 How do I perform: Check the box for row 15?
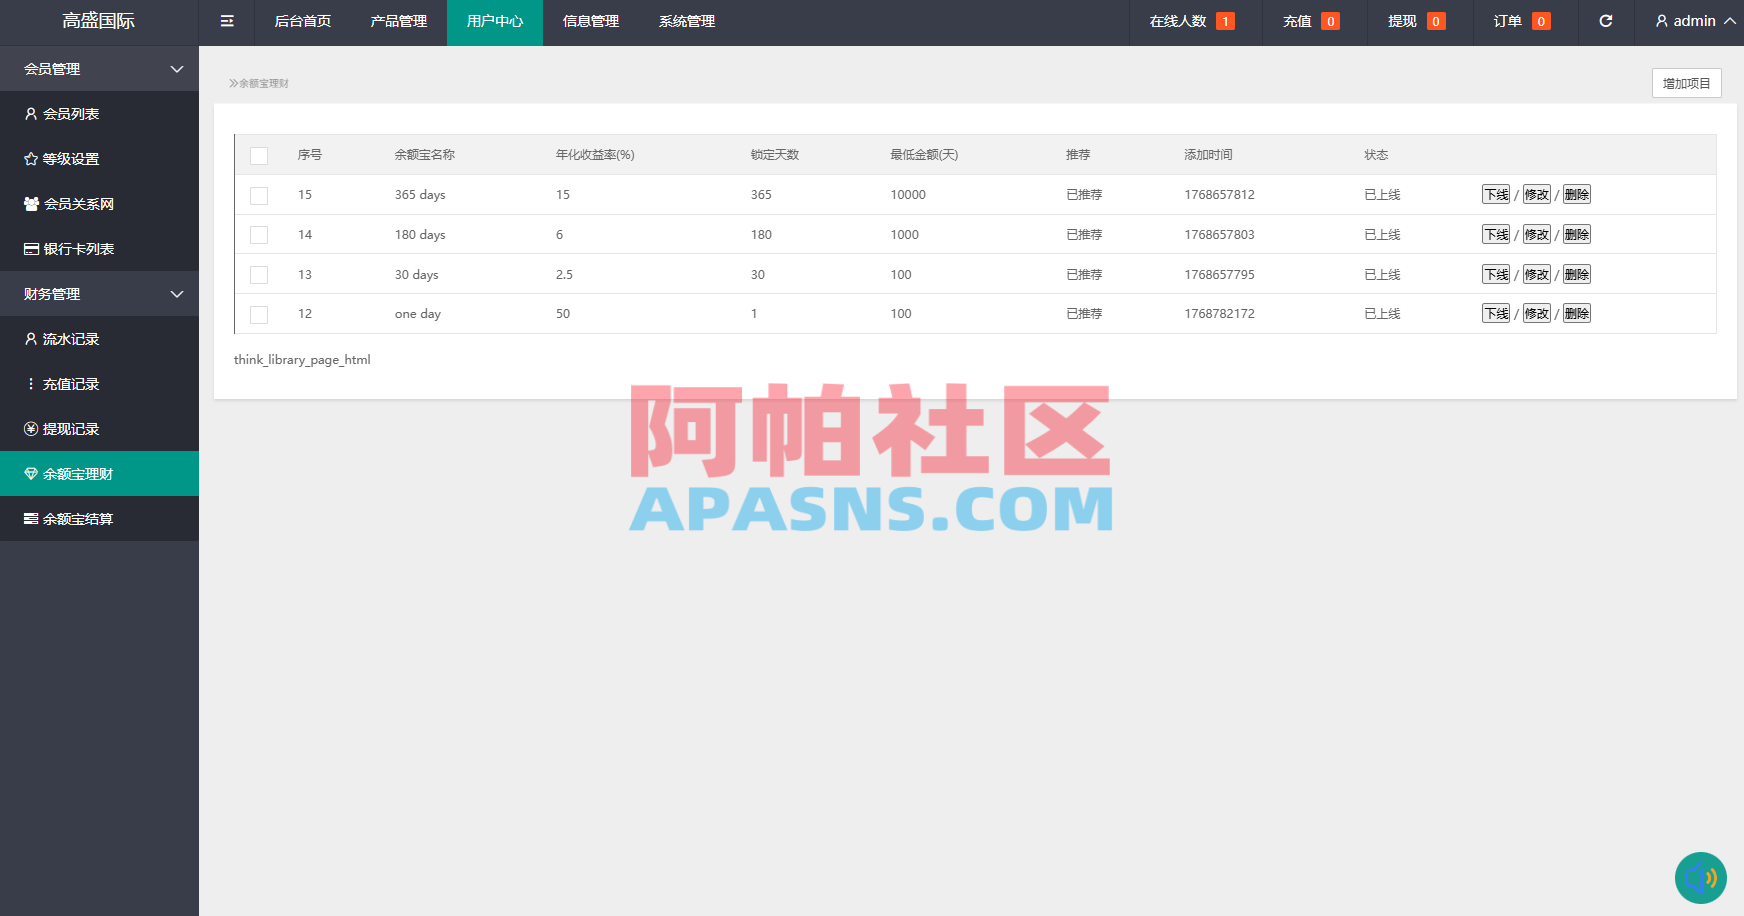(259, 195)
